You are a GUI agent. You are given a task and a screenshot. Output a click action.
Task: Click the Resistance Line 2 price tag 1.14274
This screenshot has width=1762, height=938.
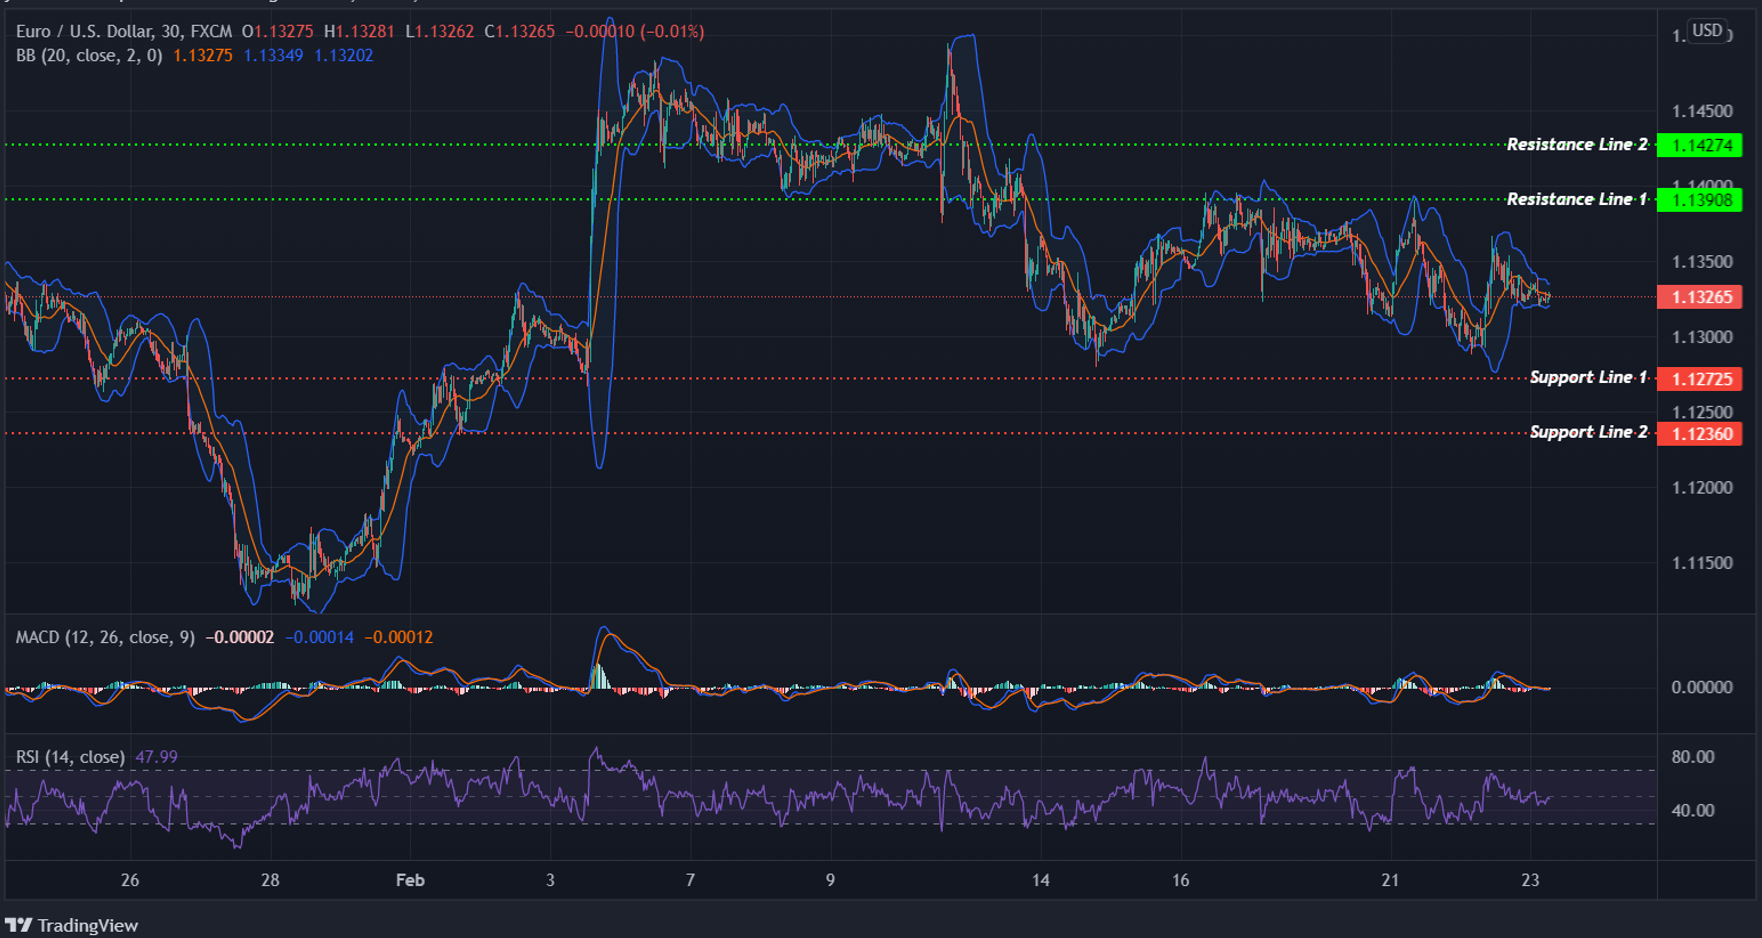1702,145
